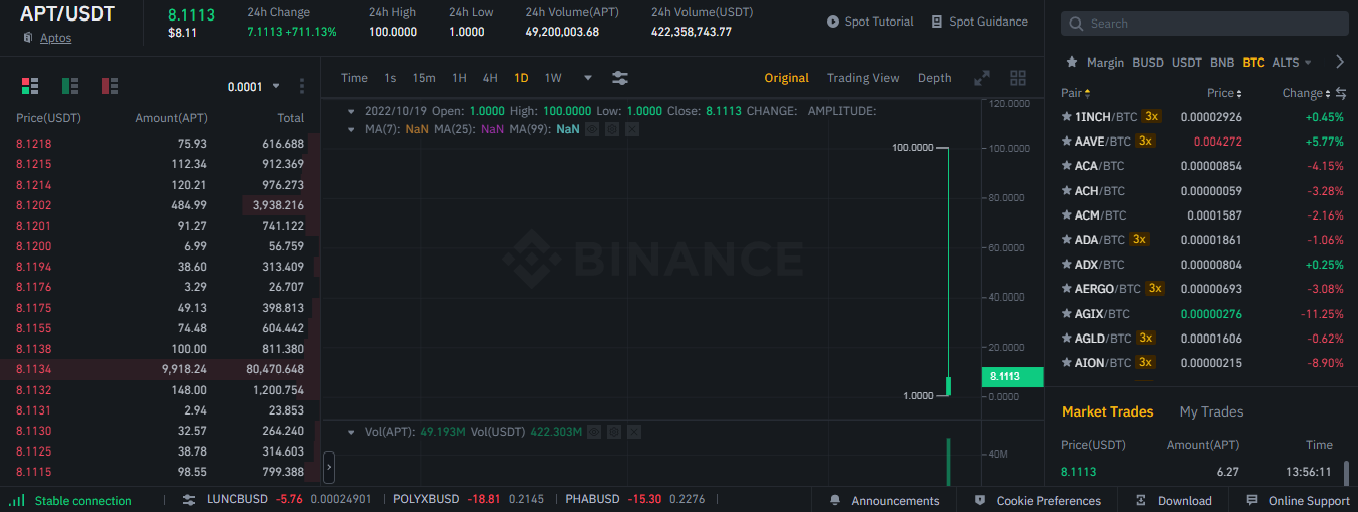Show combined buy and sell order book view
Viewport: 1358px width, 512px height.
point(30,86)
